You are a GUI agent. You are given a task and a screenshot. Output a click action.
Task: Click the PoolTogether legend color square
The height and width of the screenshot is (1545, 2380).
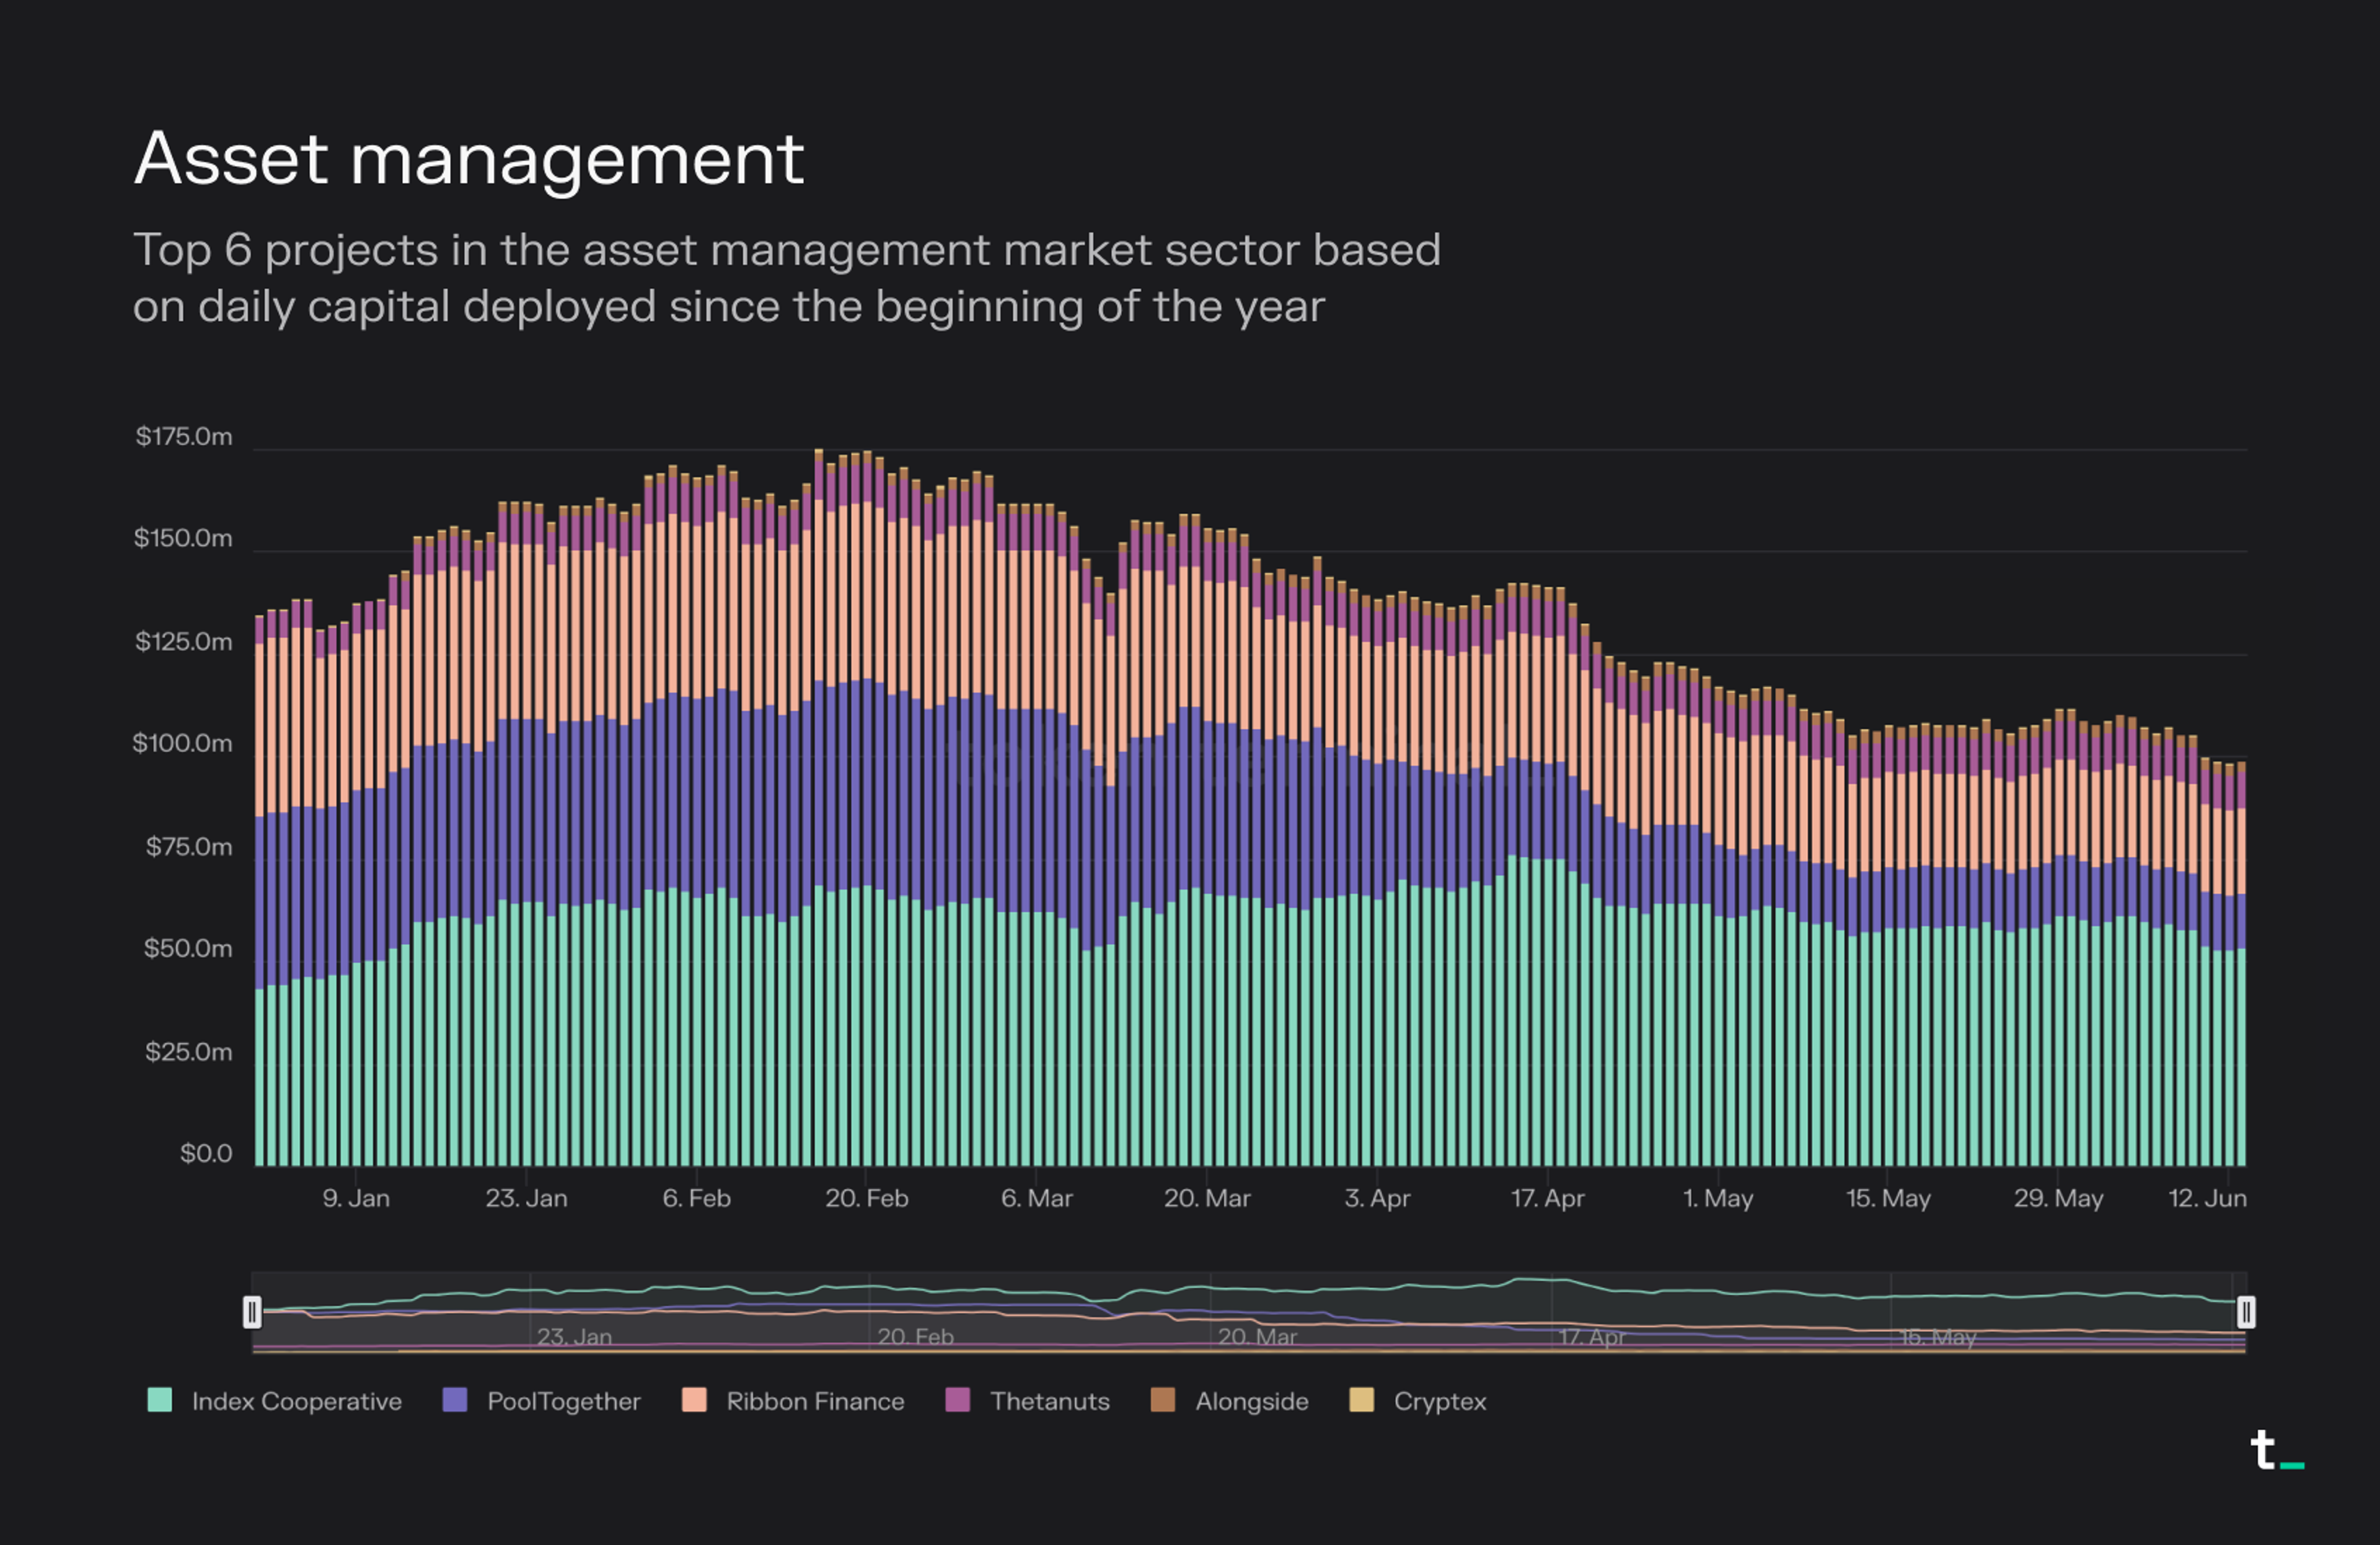455,1400
